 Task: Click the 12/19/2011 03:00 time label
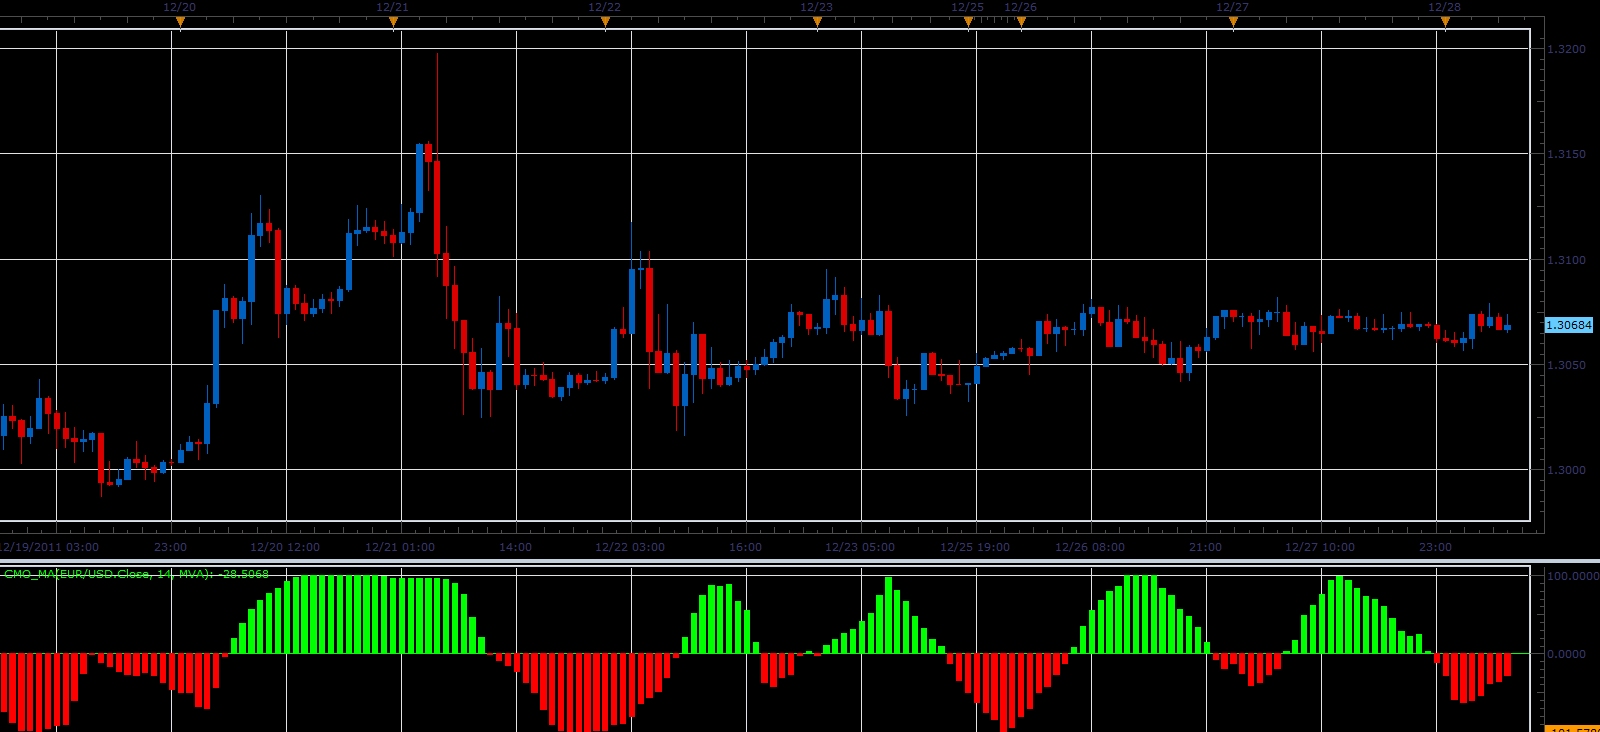pyautogui.click(x=50, y=547)
